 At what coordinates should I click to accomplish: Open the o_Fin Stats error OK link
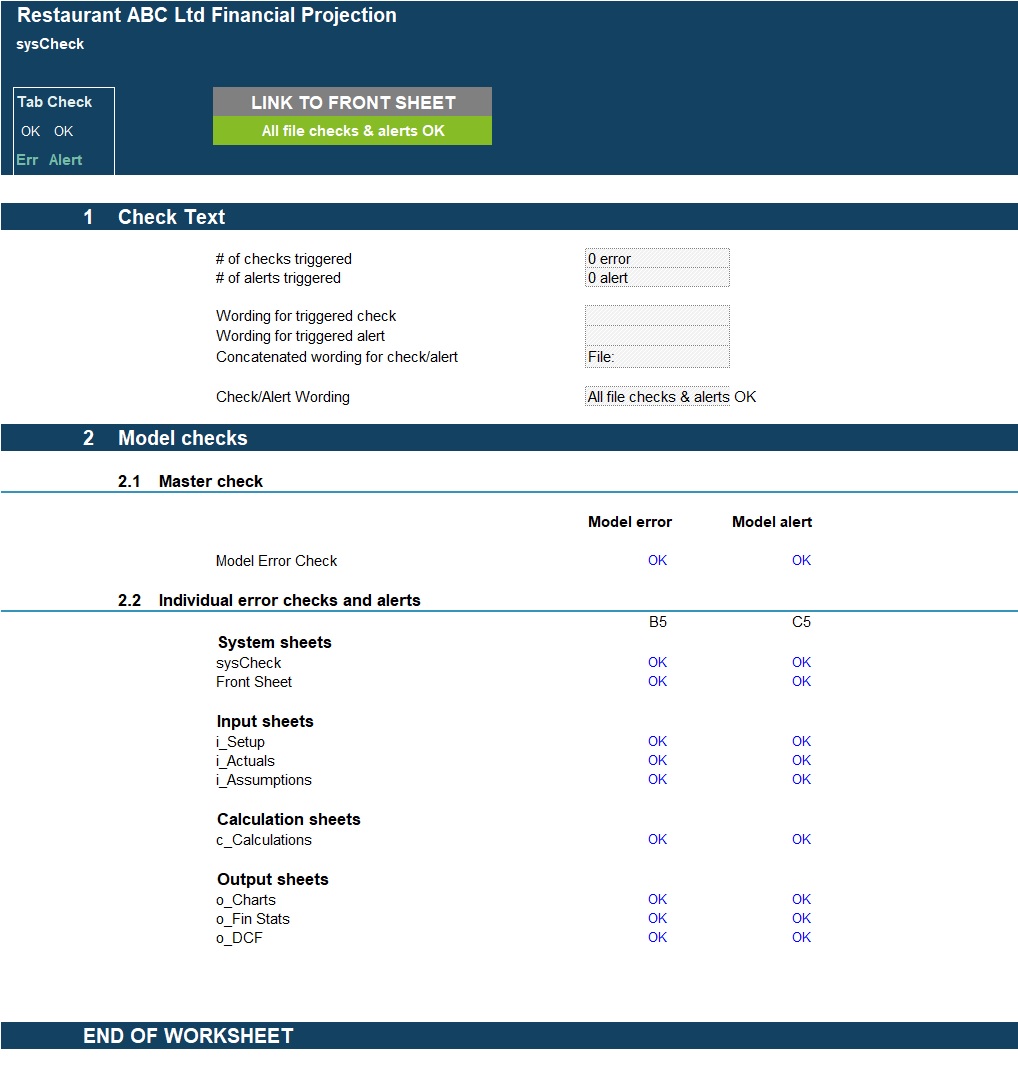658,919
